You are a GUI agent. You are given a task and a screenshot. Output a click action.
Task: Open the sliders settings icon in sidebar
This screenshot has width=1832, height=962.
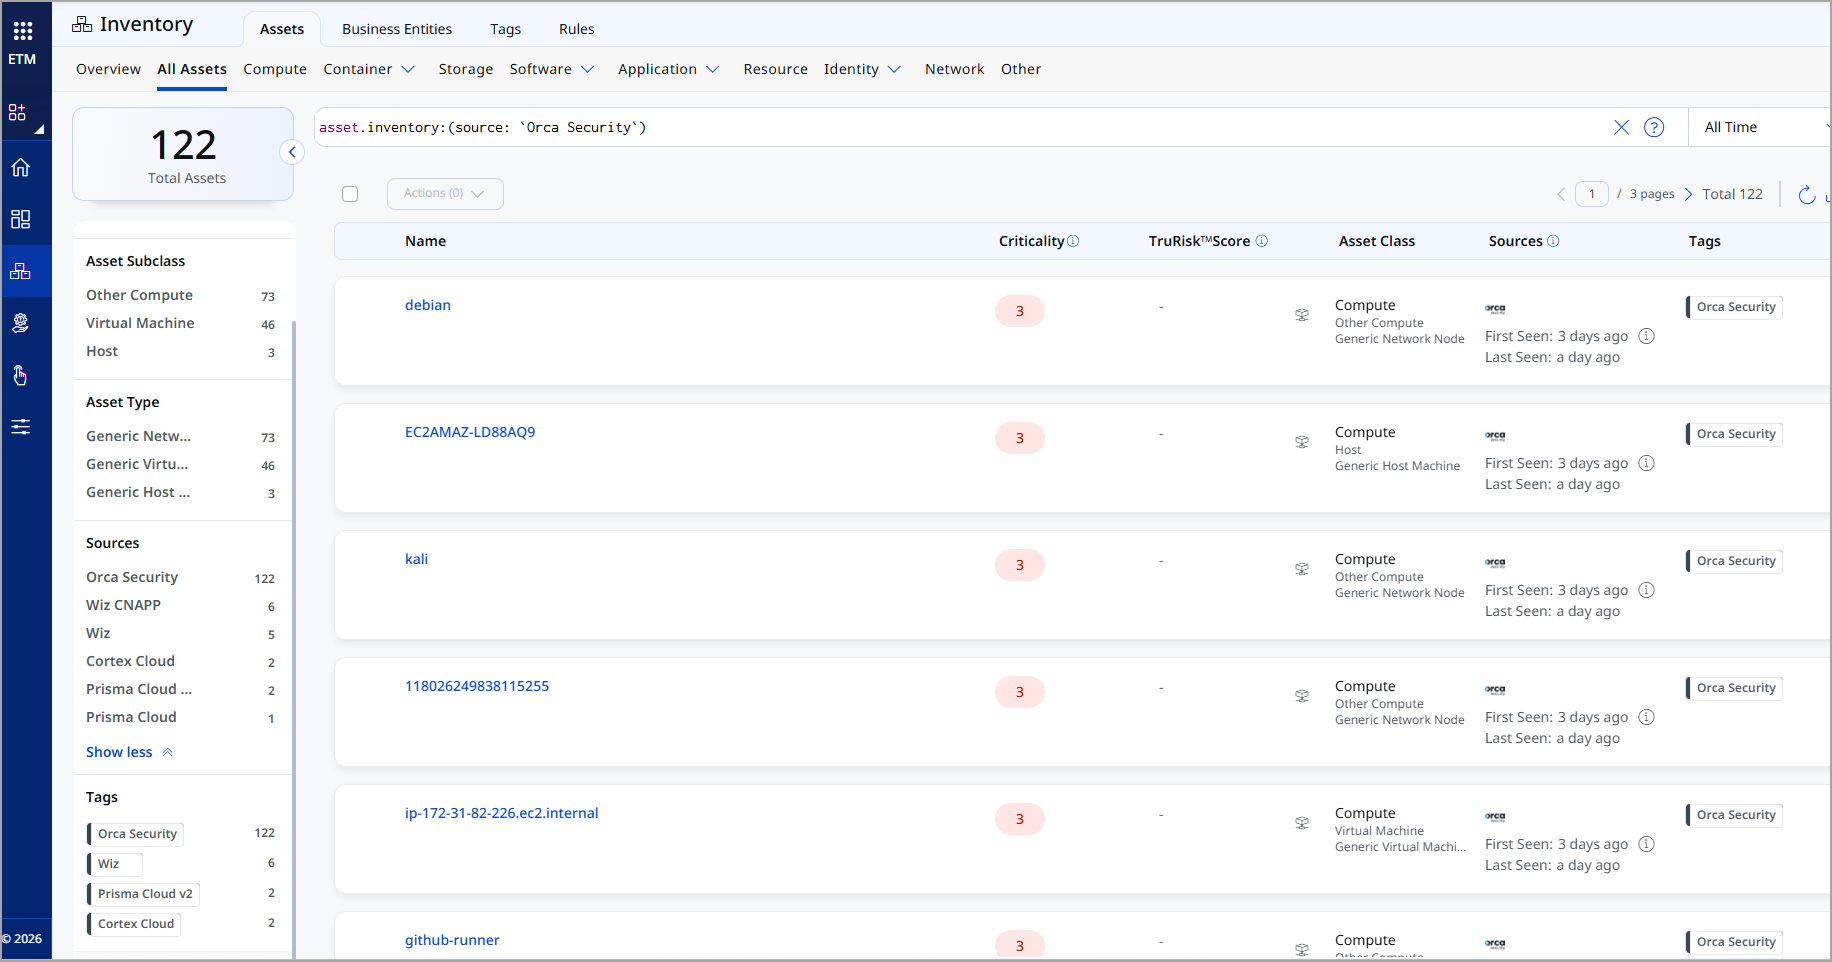(20, 427)
